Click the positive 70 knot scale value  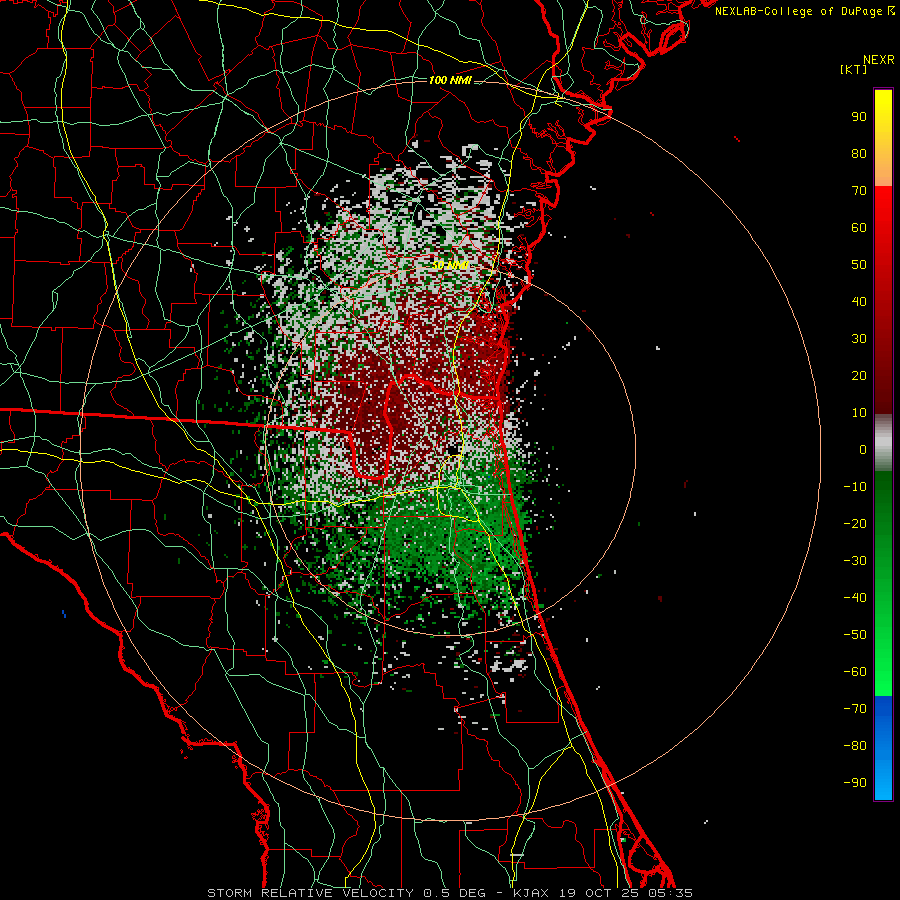tap(859, 191)
